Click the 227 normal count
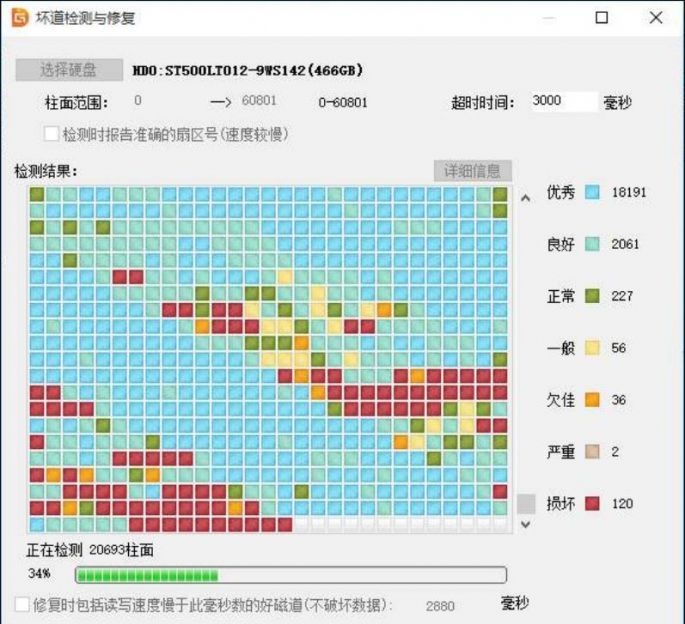Image resolution: width=685 pixels, height=624 pixels. tap(622, 296)
